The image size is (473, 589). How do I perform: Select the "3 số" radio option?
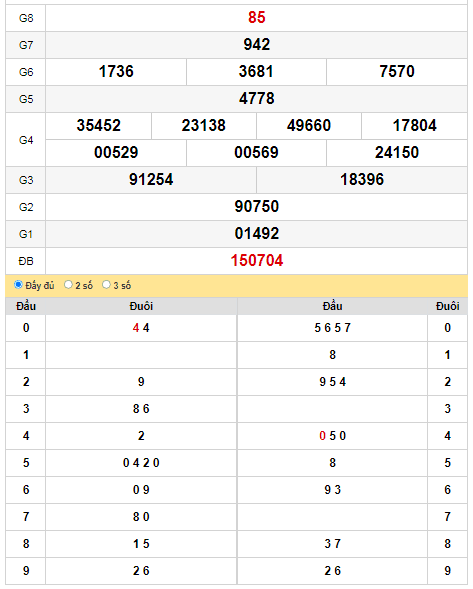pos(106,285)
